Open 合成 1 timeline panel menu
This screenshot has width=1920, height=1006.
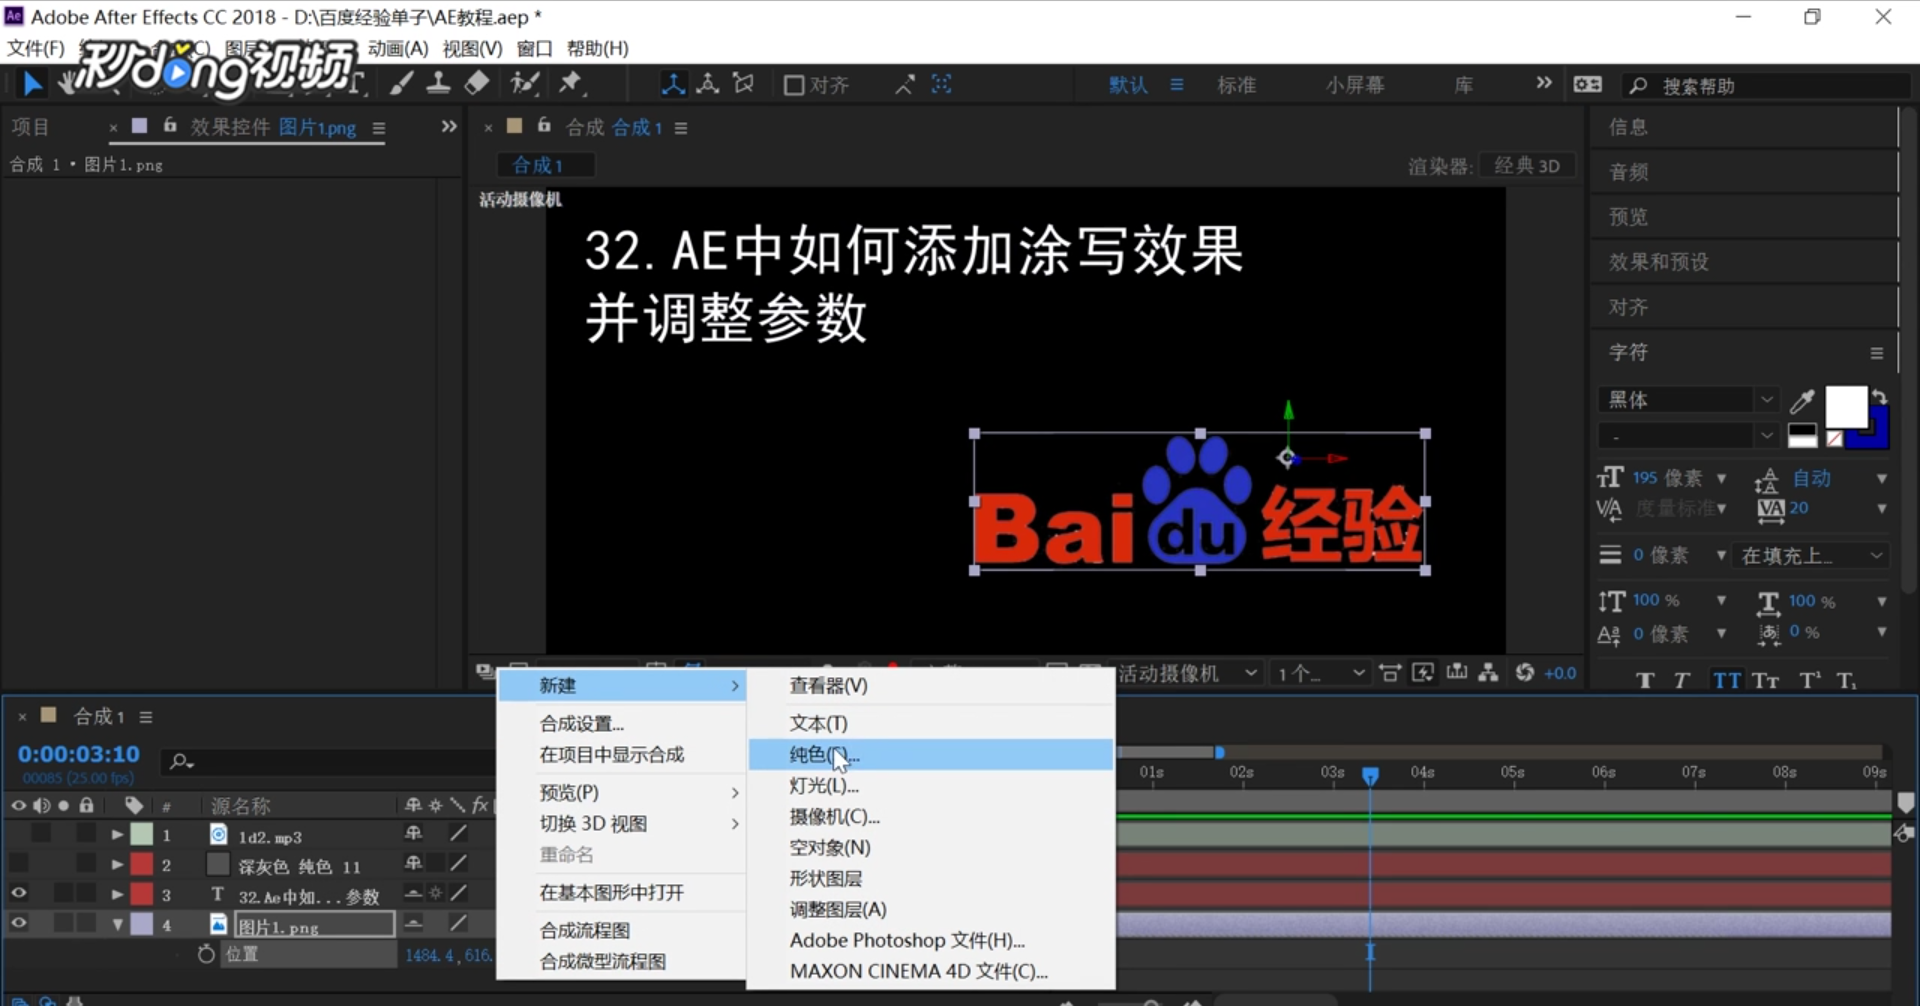tap(146, 717)
